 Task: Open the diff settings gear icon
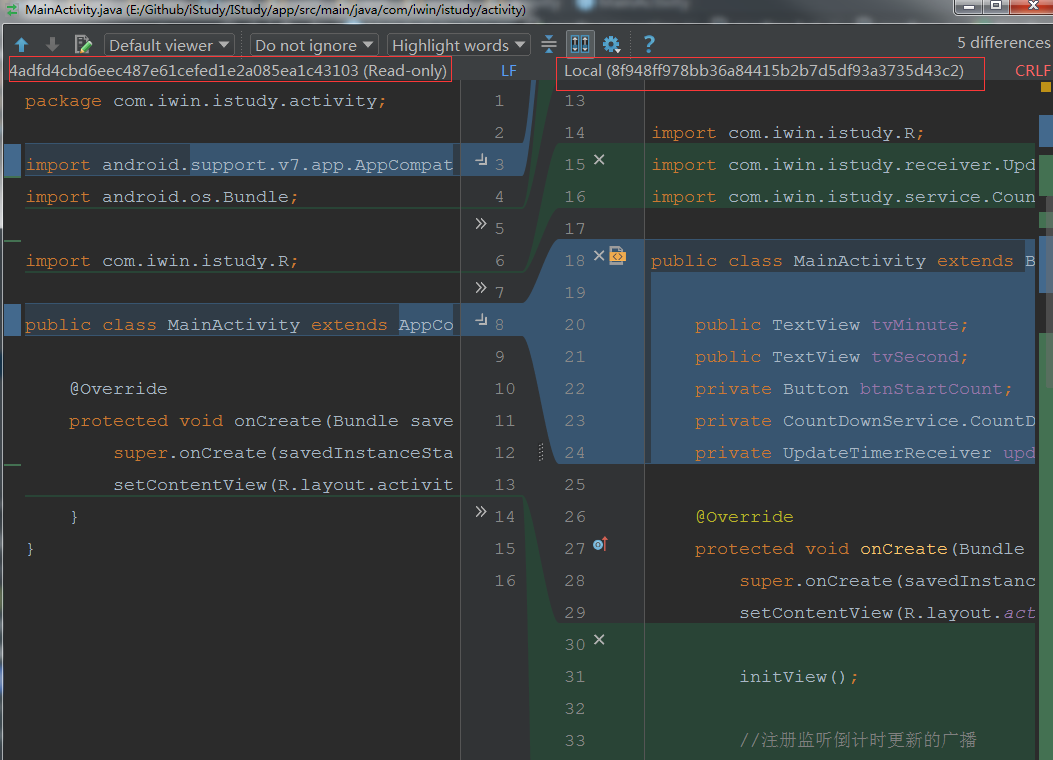point(612,44)
